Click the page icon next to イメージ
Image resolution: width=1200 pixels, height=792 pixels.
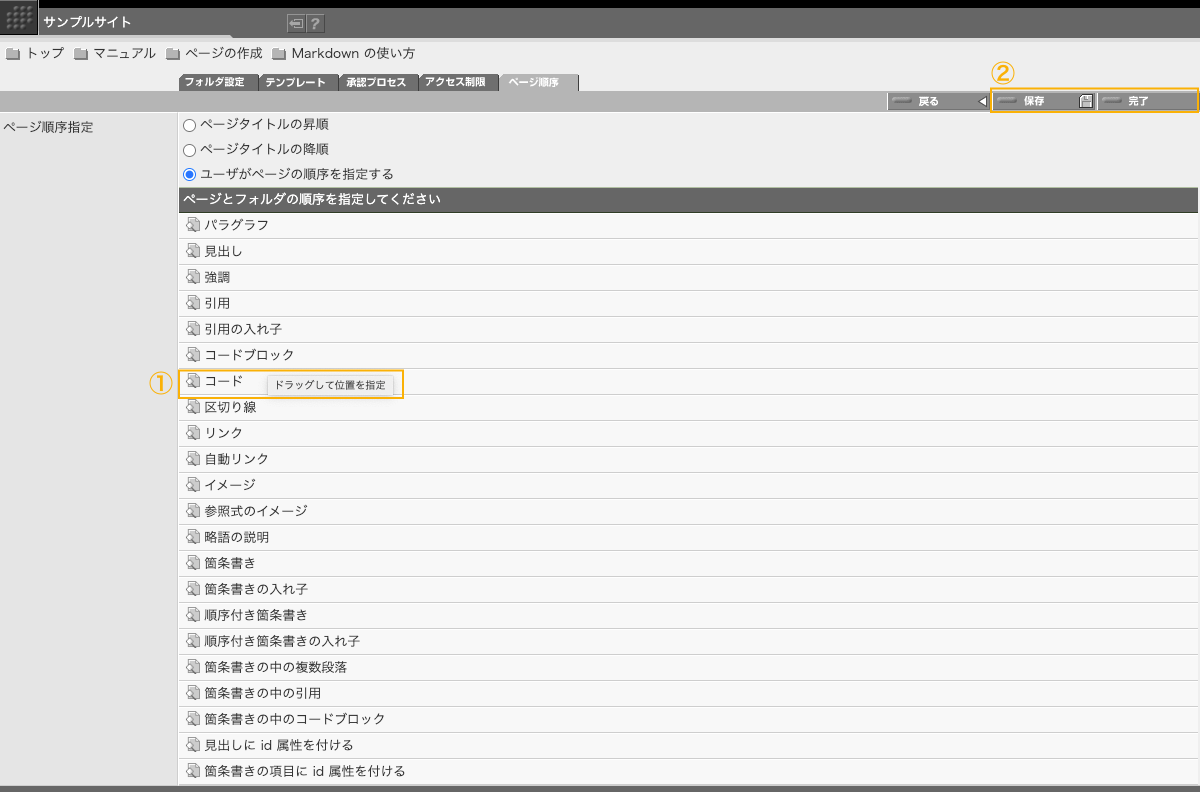pyautogui.click(x=193, y=485)
